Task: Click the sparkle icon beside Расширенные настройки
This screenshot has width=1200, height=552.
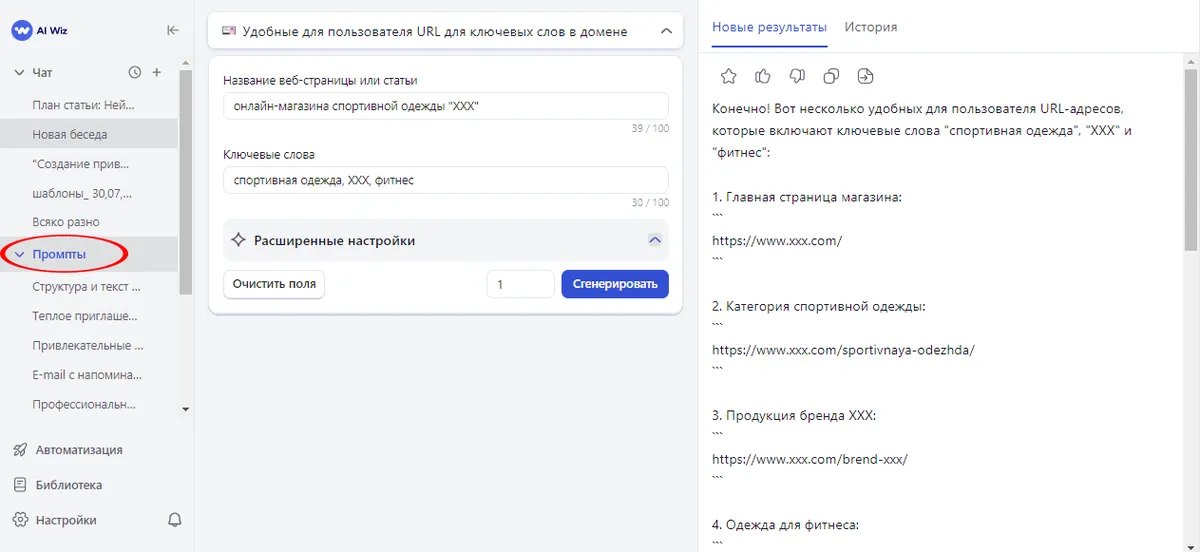Action: pos(238,240)
